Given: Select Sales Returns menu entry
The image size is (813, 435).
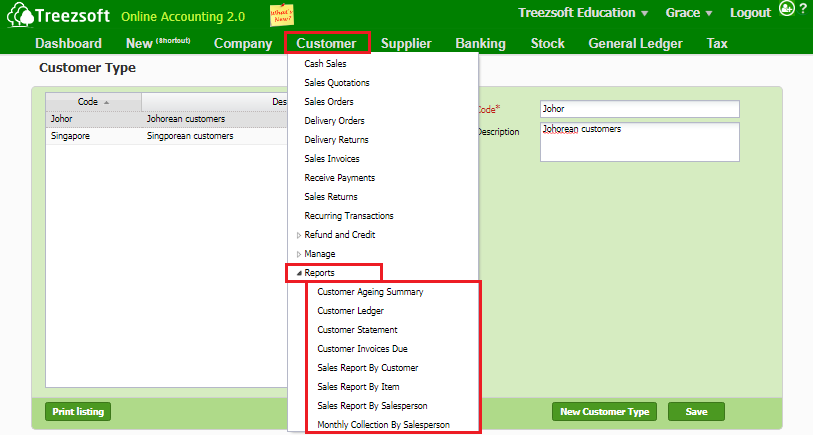Looking at the screenshot, I should 331,197.
